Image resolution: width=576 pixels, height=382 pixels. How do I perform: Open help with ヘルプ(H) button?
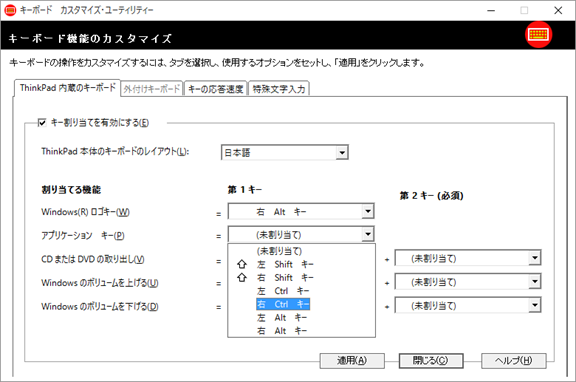(514, 361)
